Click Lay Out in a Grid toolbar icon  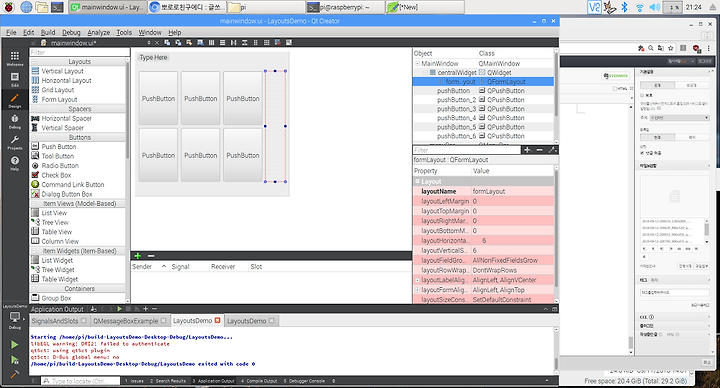tap(266, 42)
